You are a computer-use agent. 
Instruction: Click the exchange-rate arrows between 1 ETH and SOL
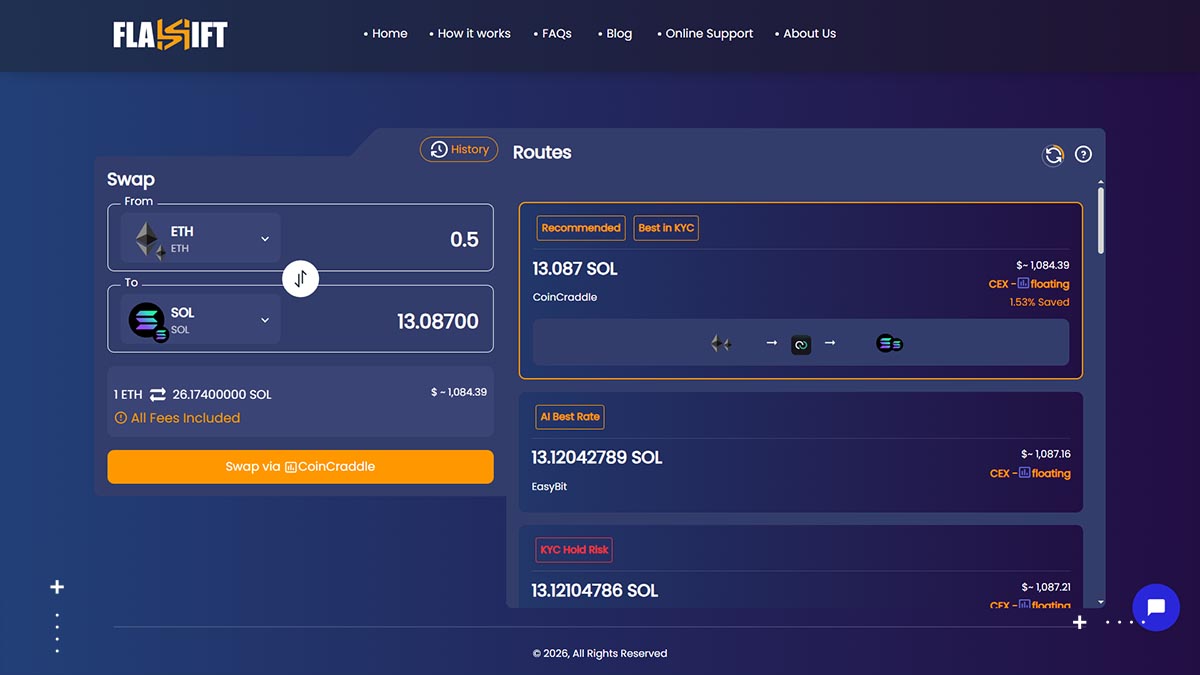point(156,394)
